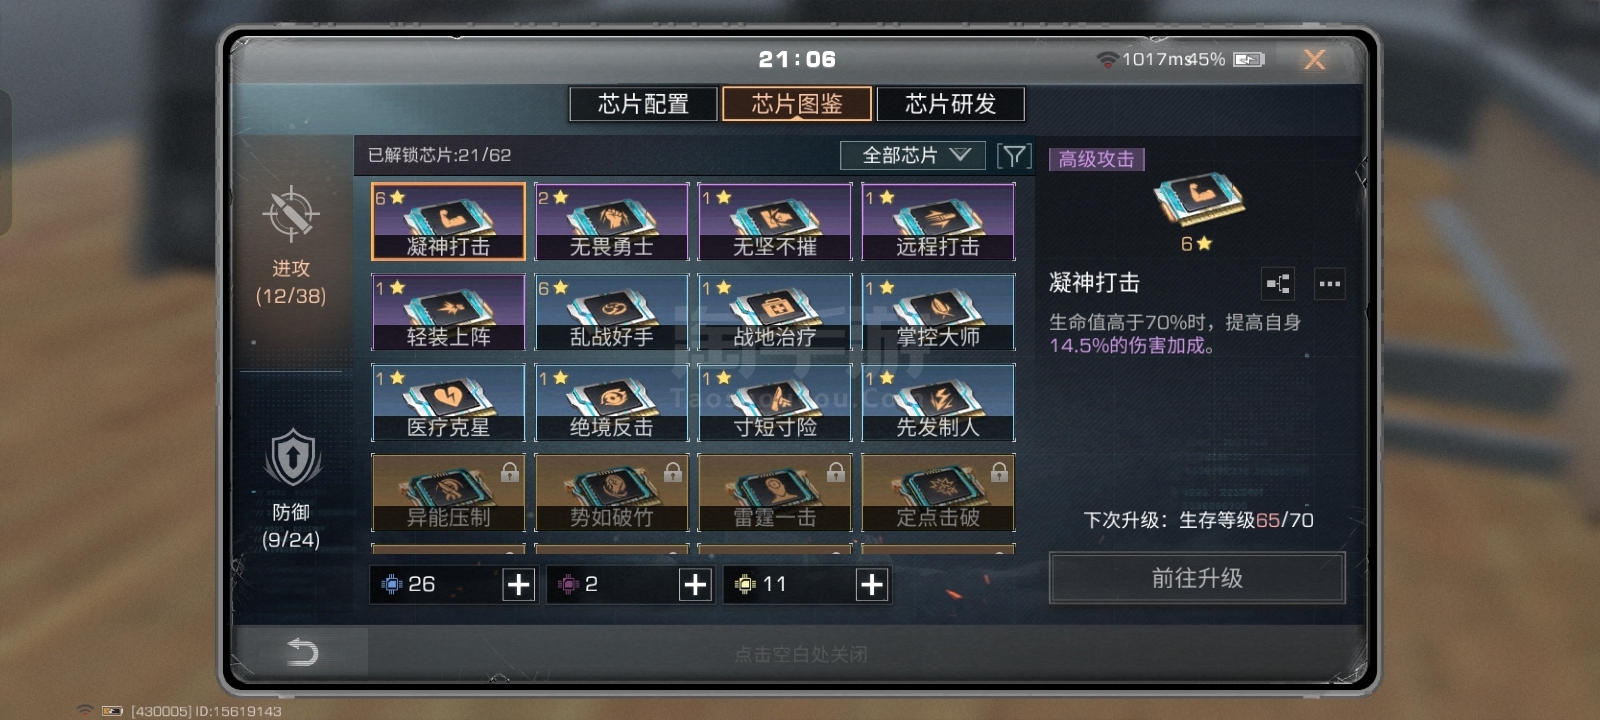Select the 乱战好手 chip card
This screenshot has width=1600, height=720.
(611, 312)
